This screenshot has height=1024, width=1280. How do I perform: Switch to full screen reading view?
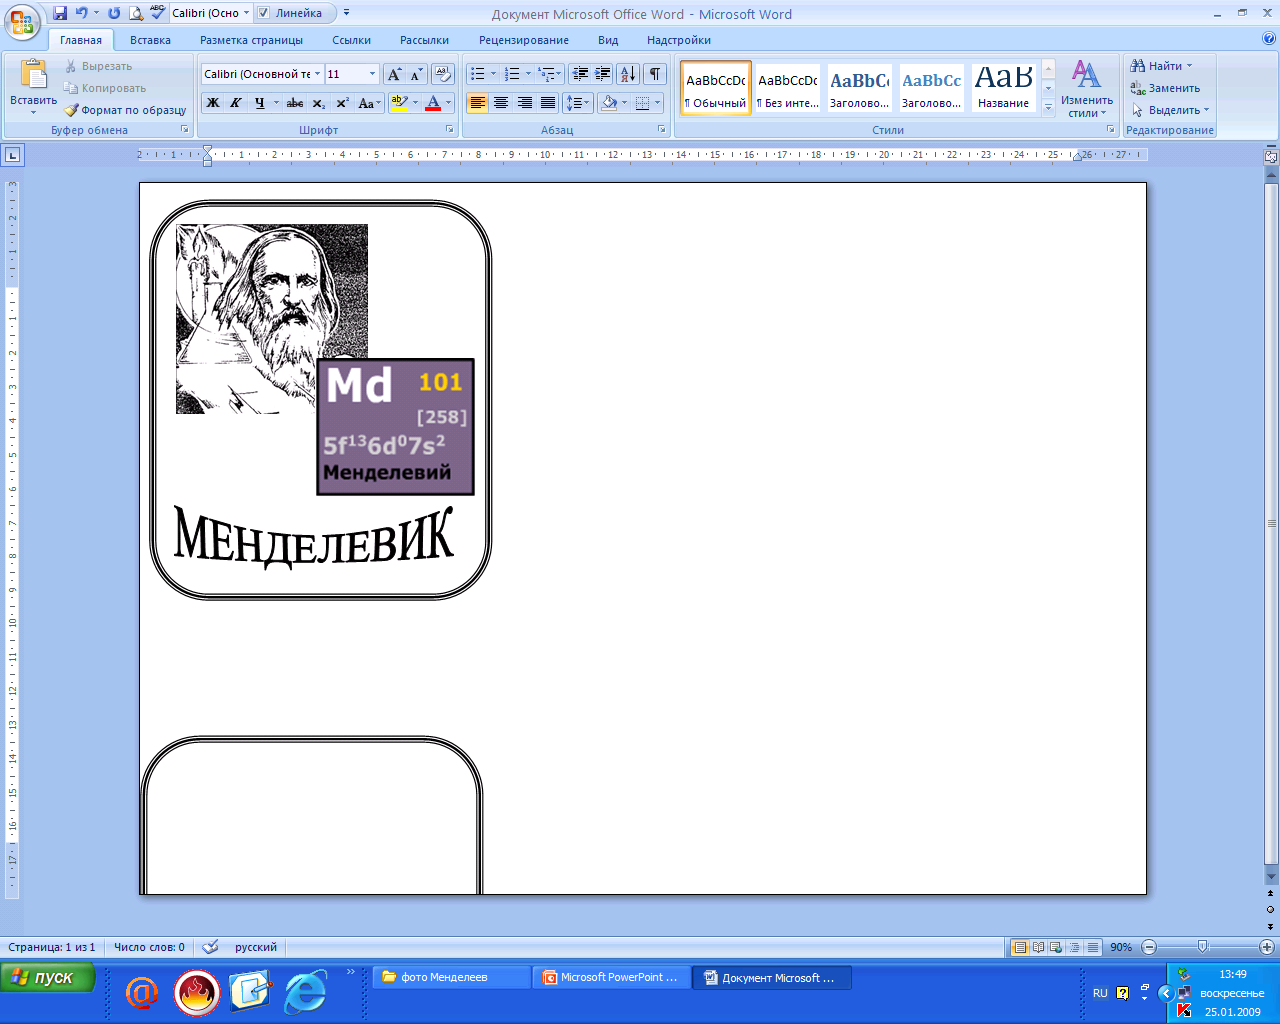1038,947
